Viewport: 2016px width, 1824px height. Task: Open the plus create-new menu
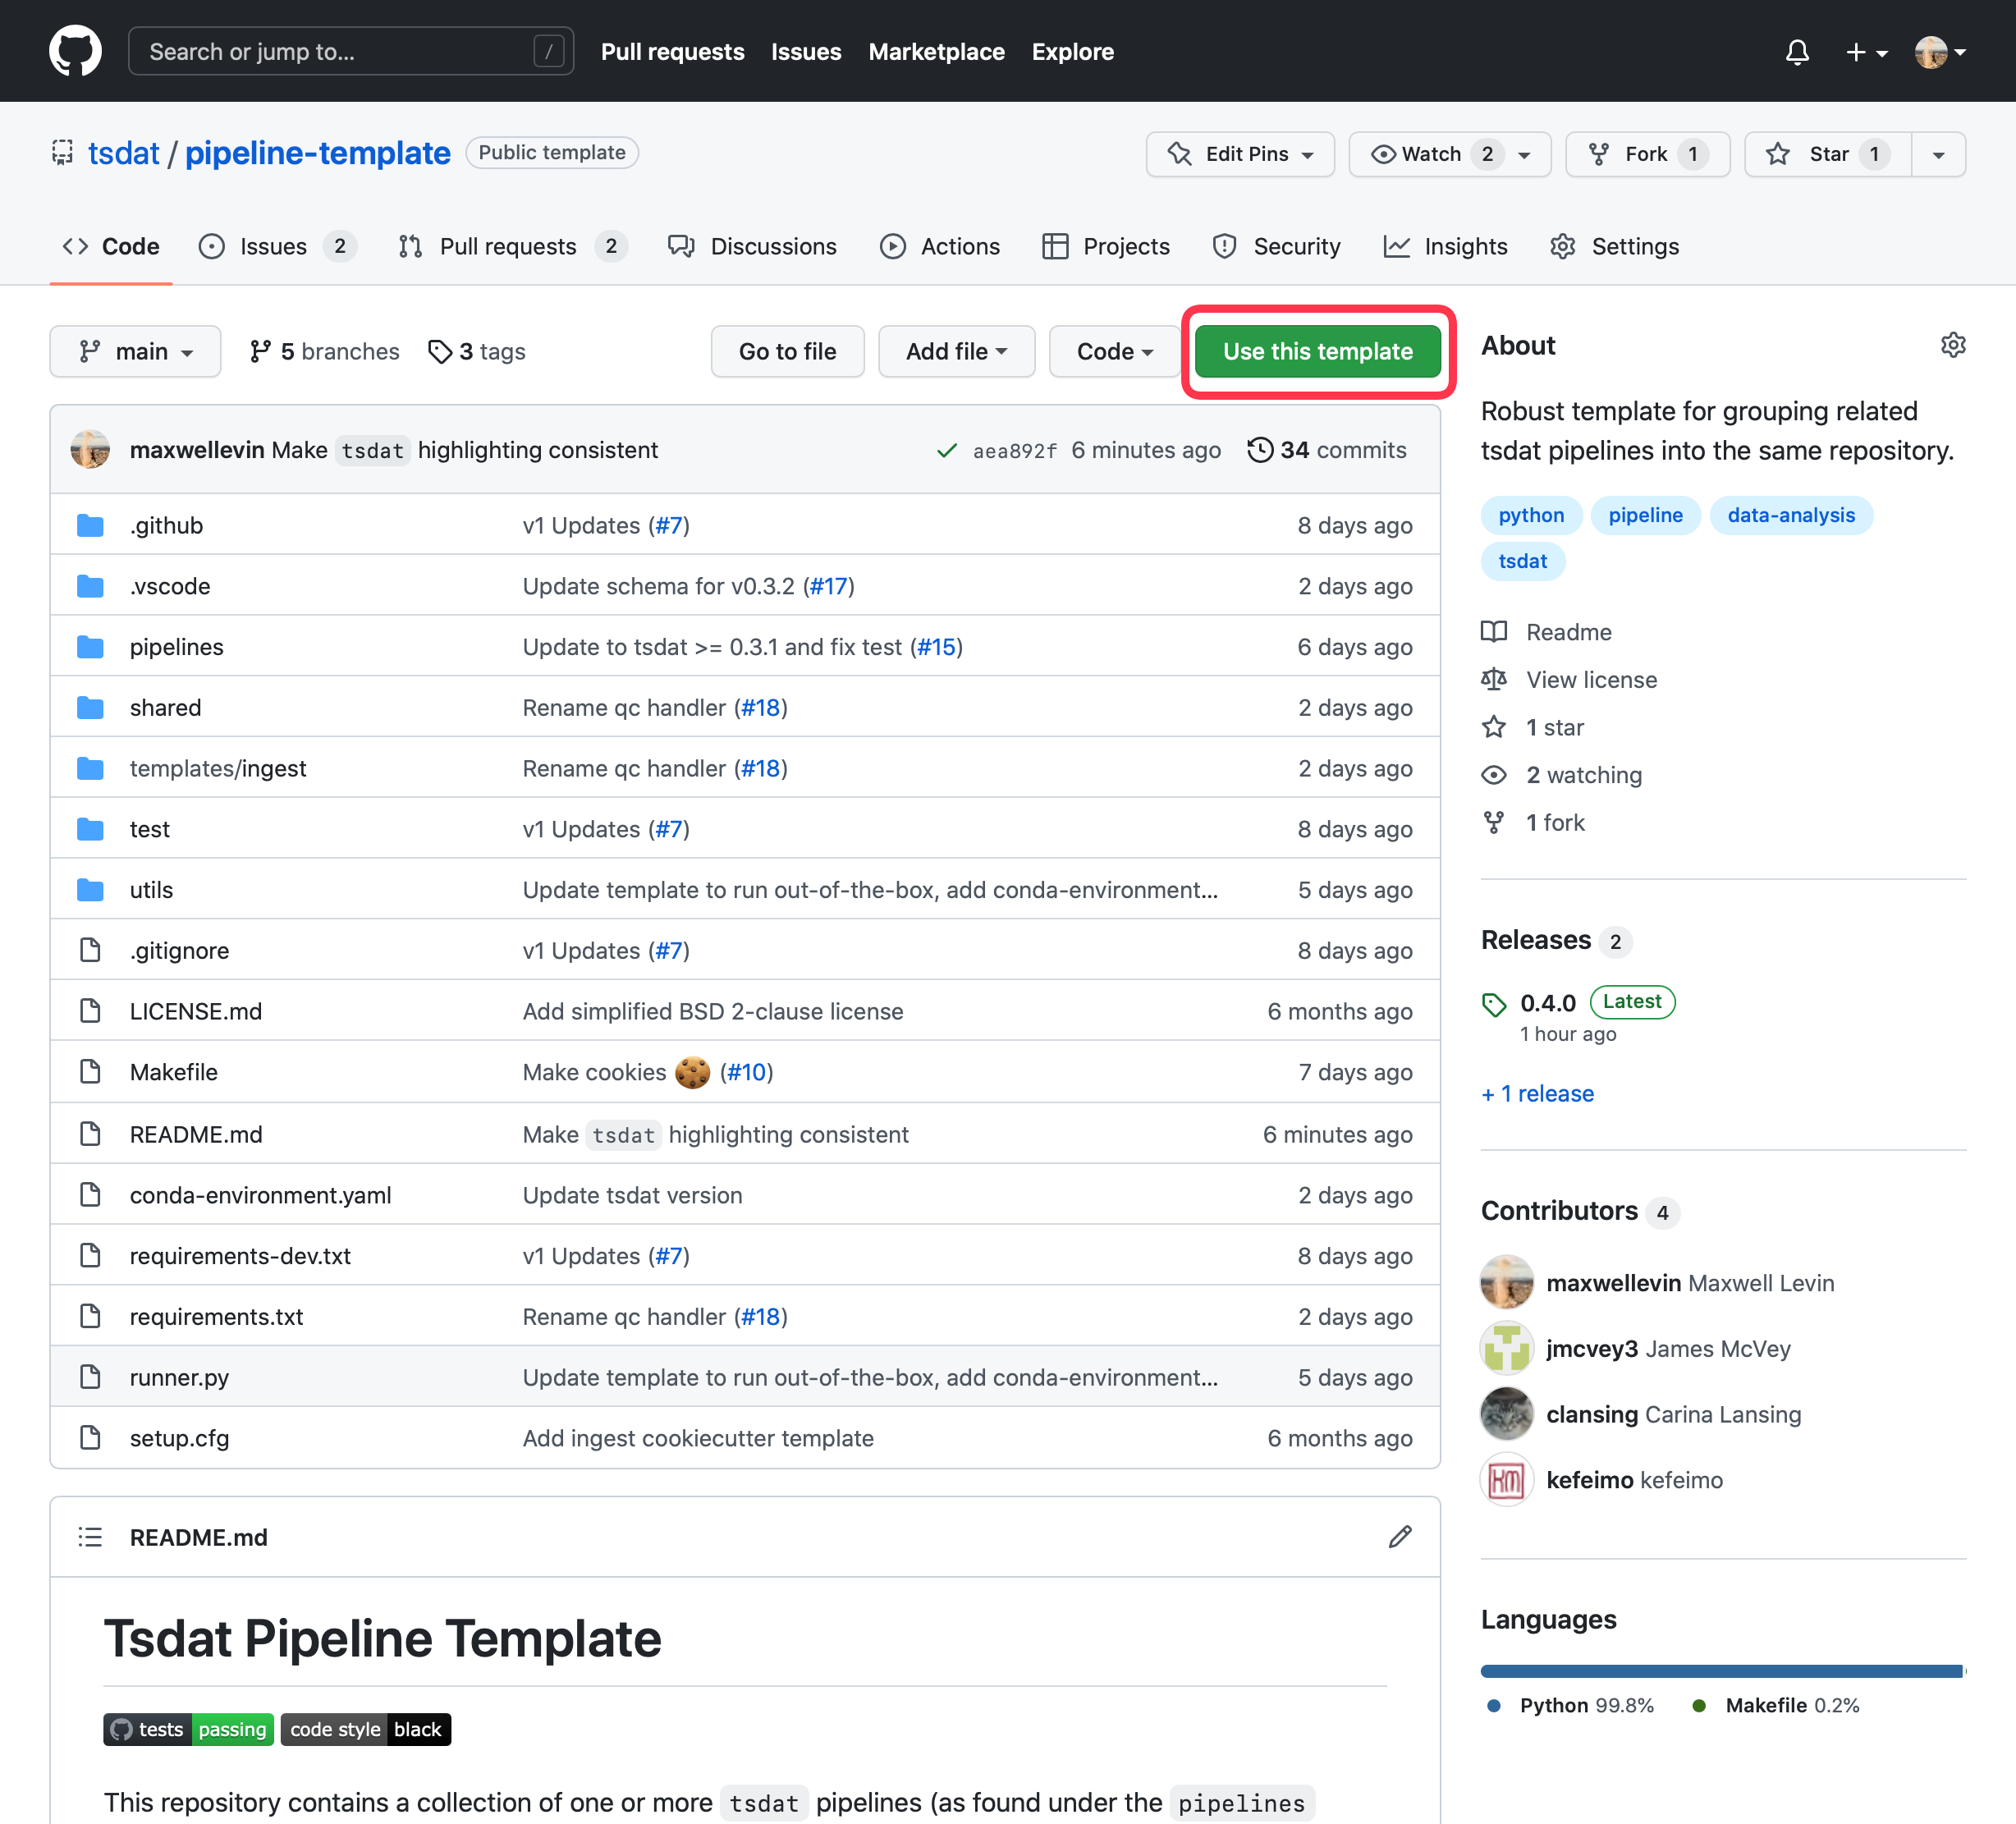click(1866, 52)
